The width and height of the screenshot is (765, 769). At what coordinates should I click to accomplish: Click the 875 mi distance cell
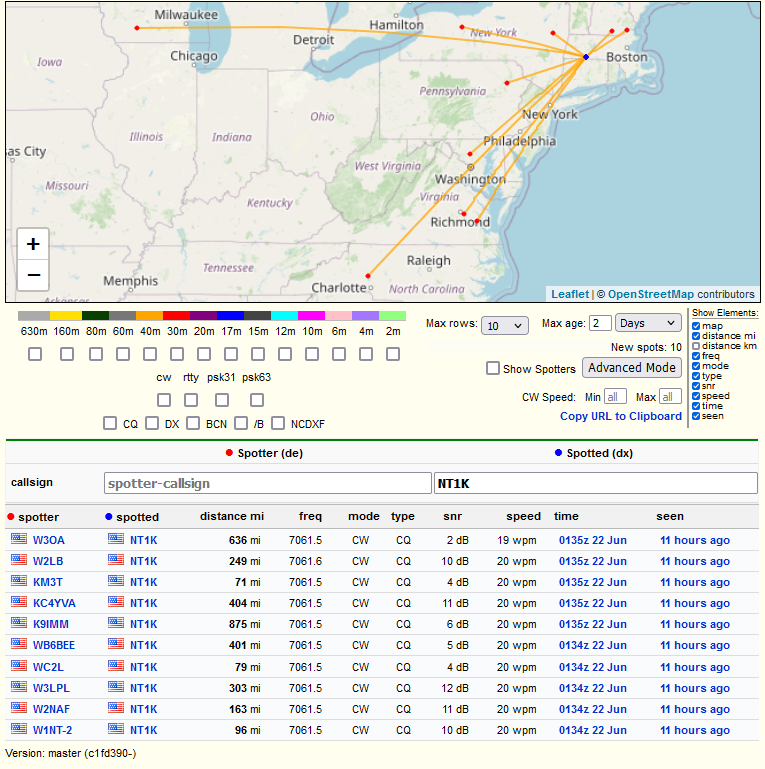point(244,624)
